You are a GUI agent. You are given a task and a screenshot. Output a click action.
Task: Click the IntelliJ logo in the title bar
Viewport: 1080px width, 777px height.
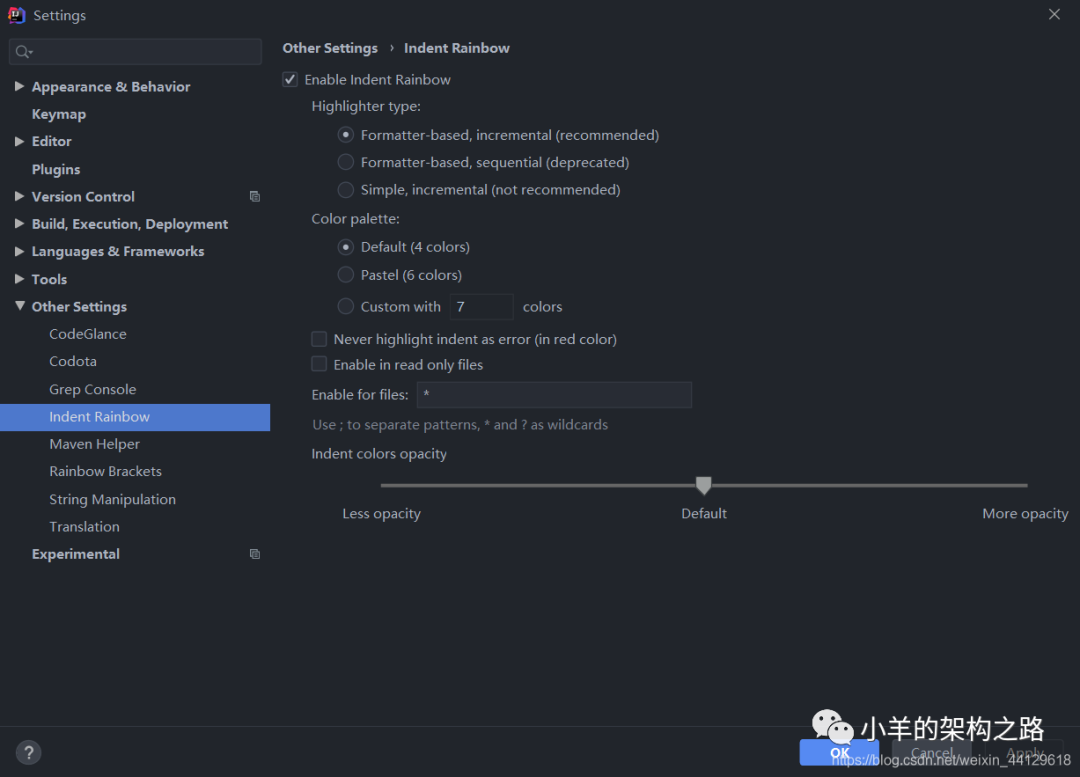[17, 15]
